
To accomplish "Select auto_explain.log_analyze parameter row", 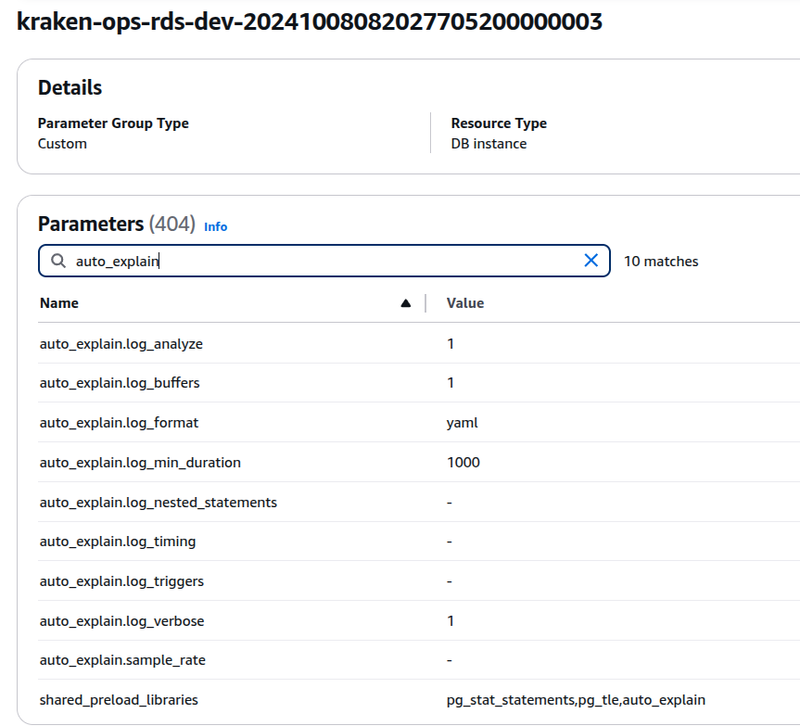I will (x=419, y=344).
